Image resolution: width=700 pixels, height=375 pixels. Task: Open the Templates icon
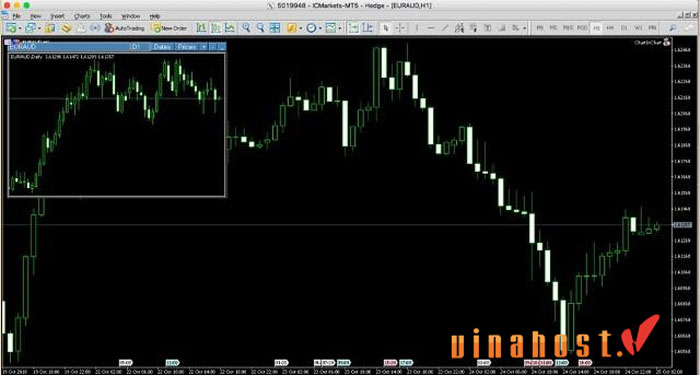330,28
